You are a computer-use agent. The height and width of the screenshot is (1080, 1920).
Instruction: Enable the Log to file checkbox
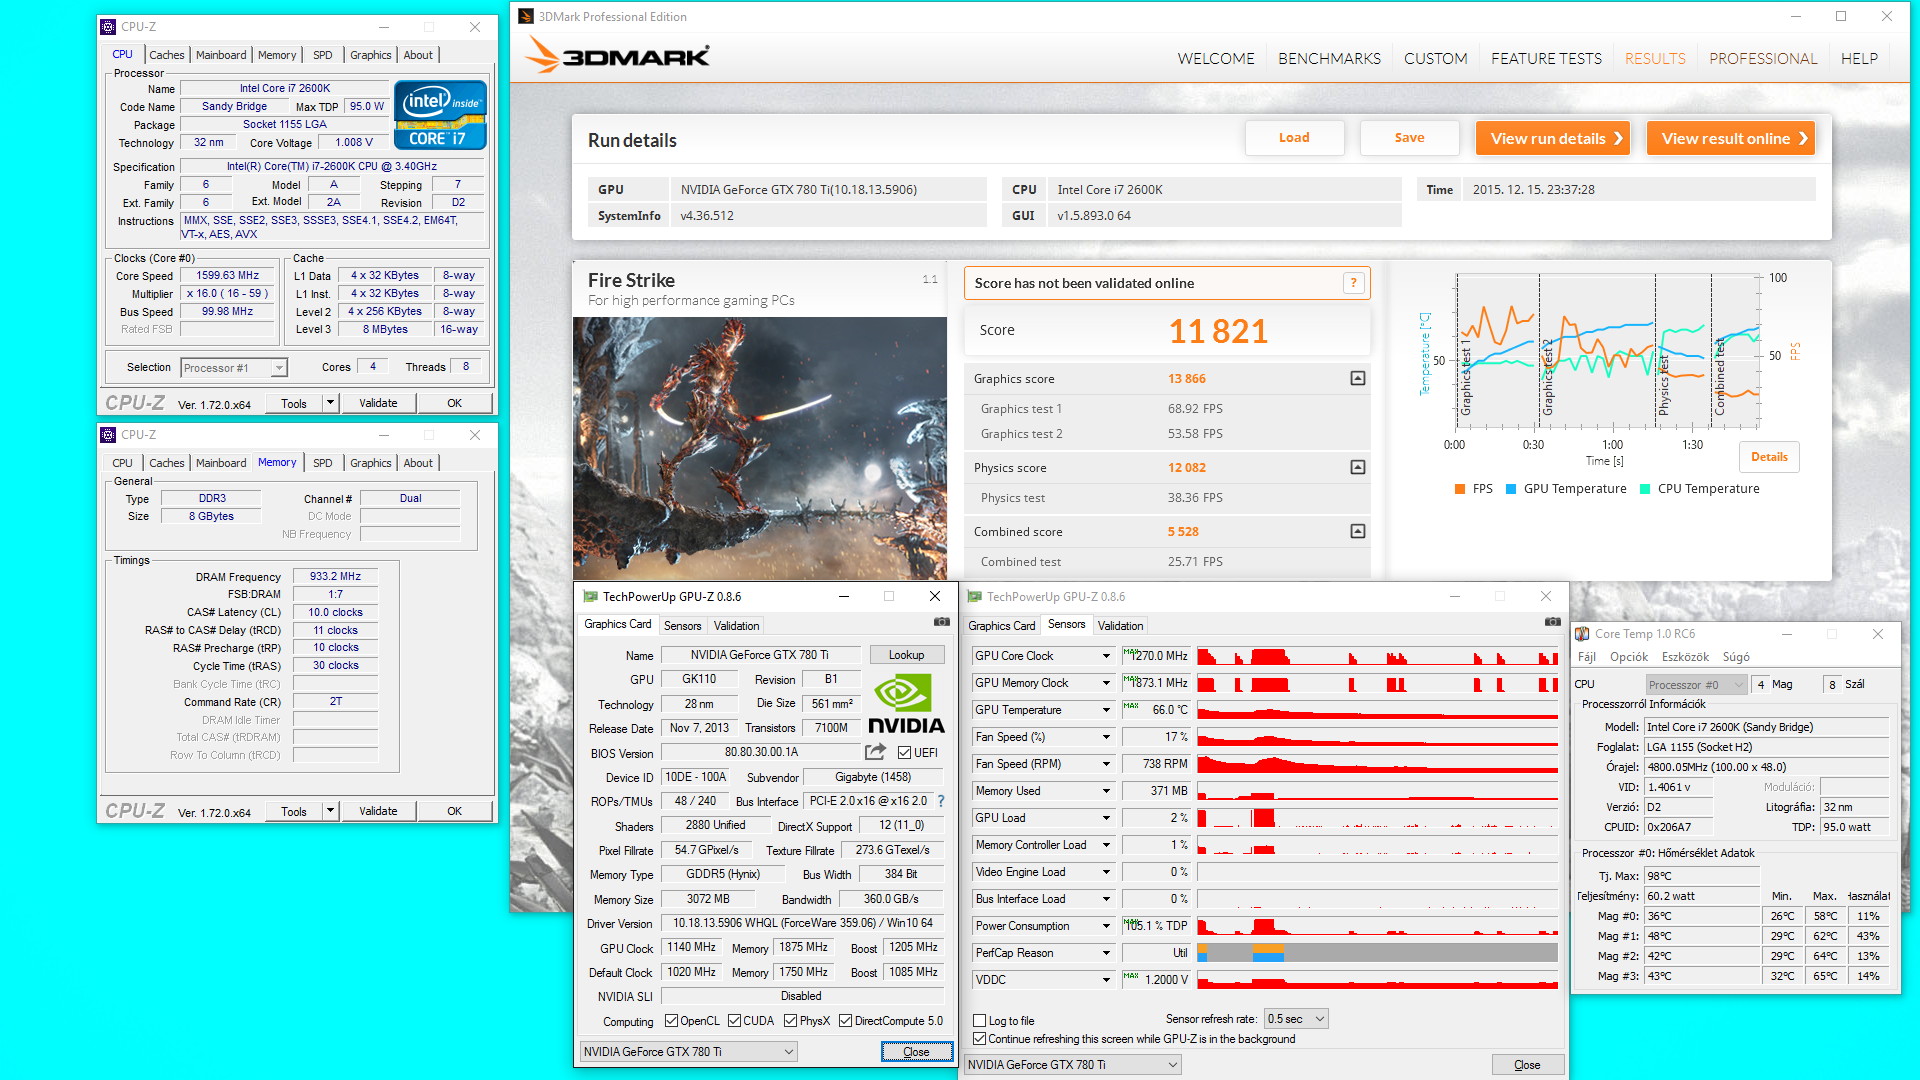(x=980, y=1021)
